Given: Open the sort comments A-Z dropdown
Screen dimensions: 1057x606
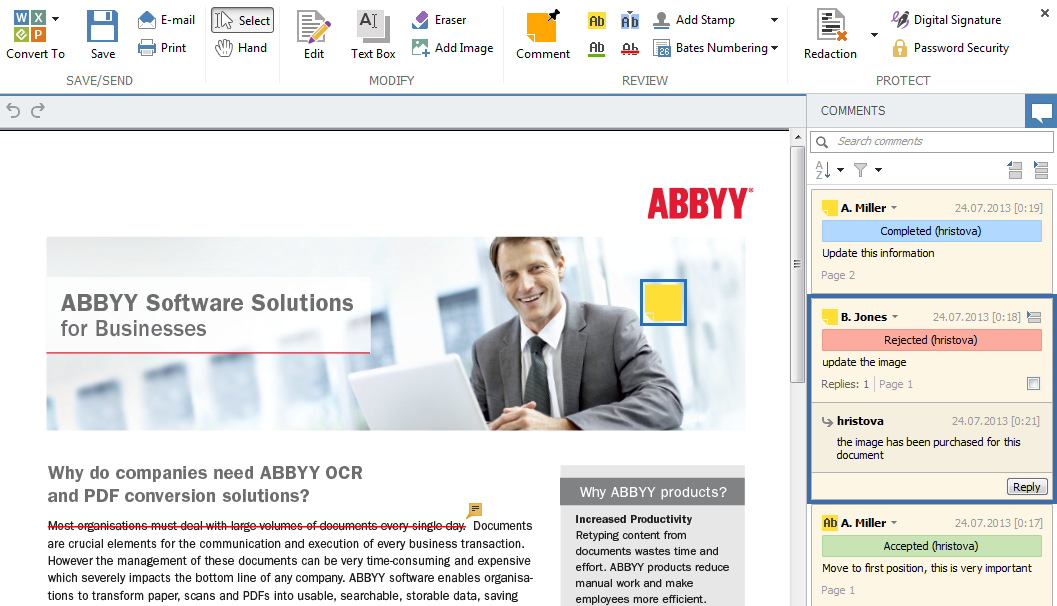Looking at the screenshot, I should (x=829, y=170).
